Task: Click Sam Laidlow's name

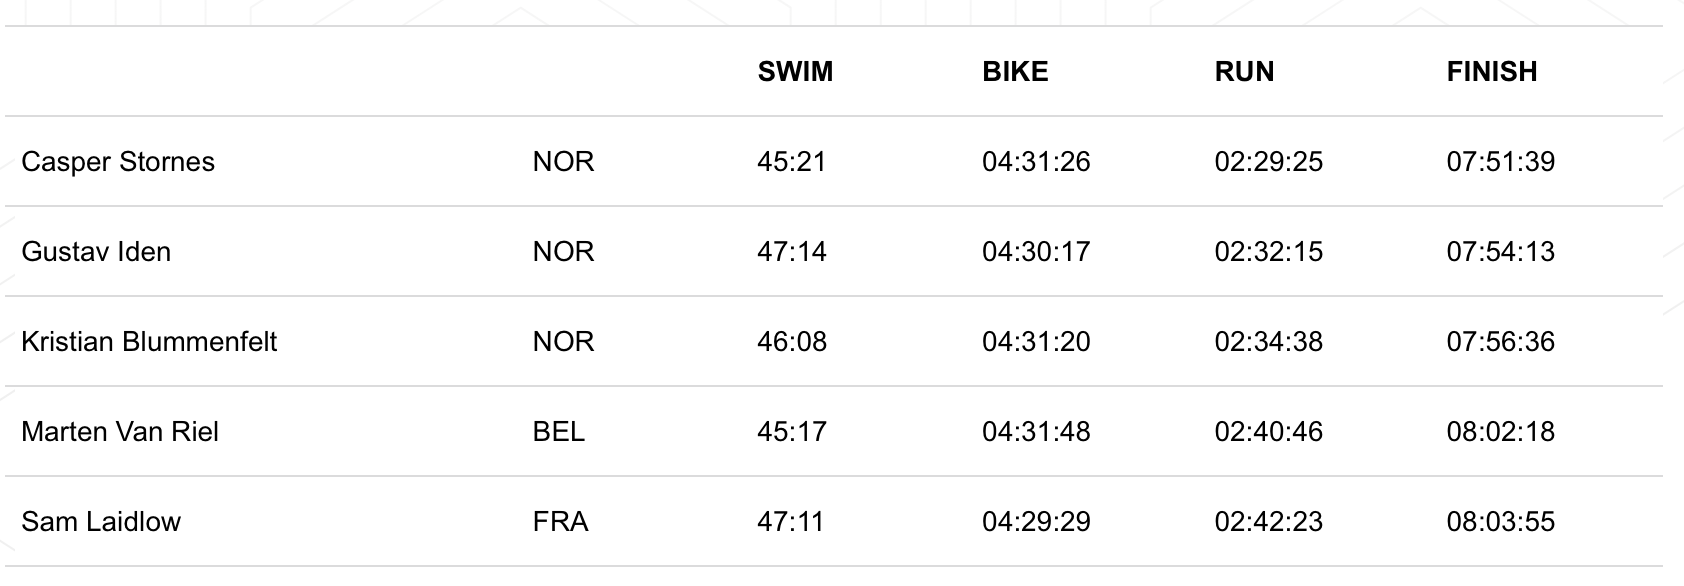Action: coord(101,522)
